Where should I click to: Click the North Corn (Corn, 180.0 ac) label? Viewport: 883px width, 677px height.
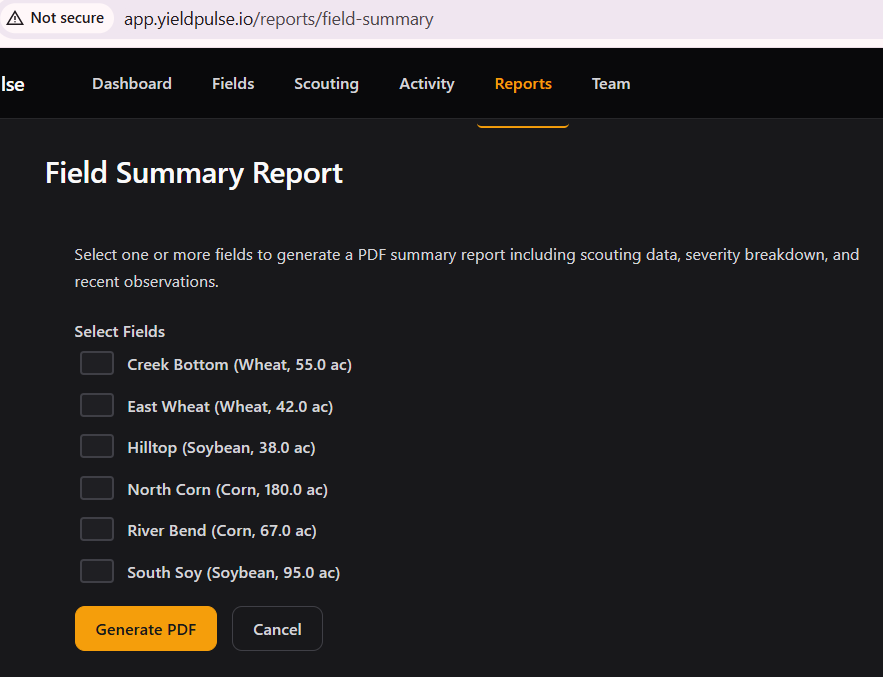click(227, 489)
